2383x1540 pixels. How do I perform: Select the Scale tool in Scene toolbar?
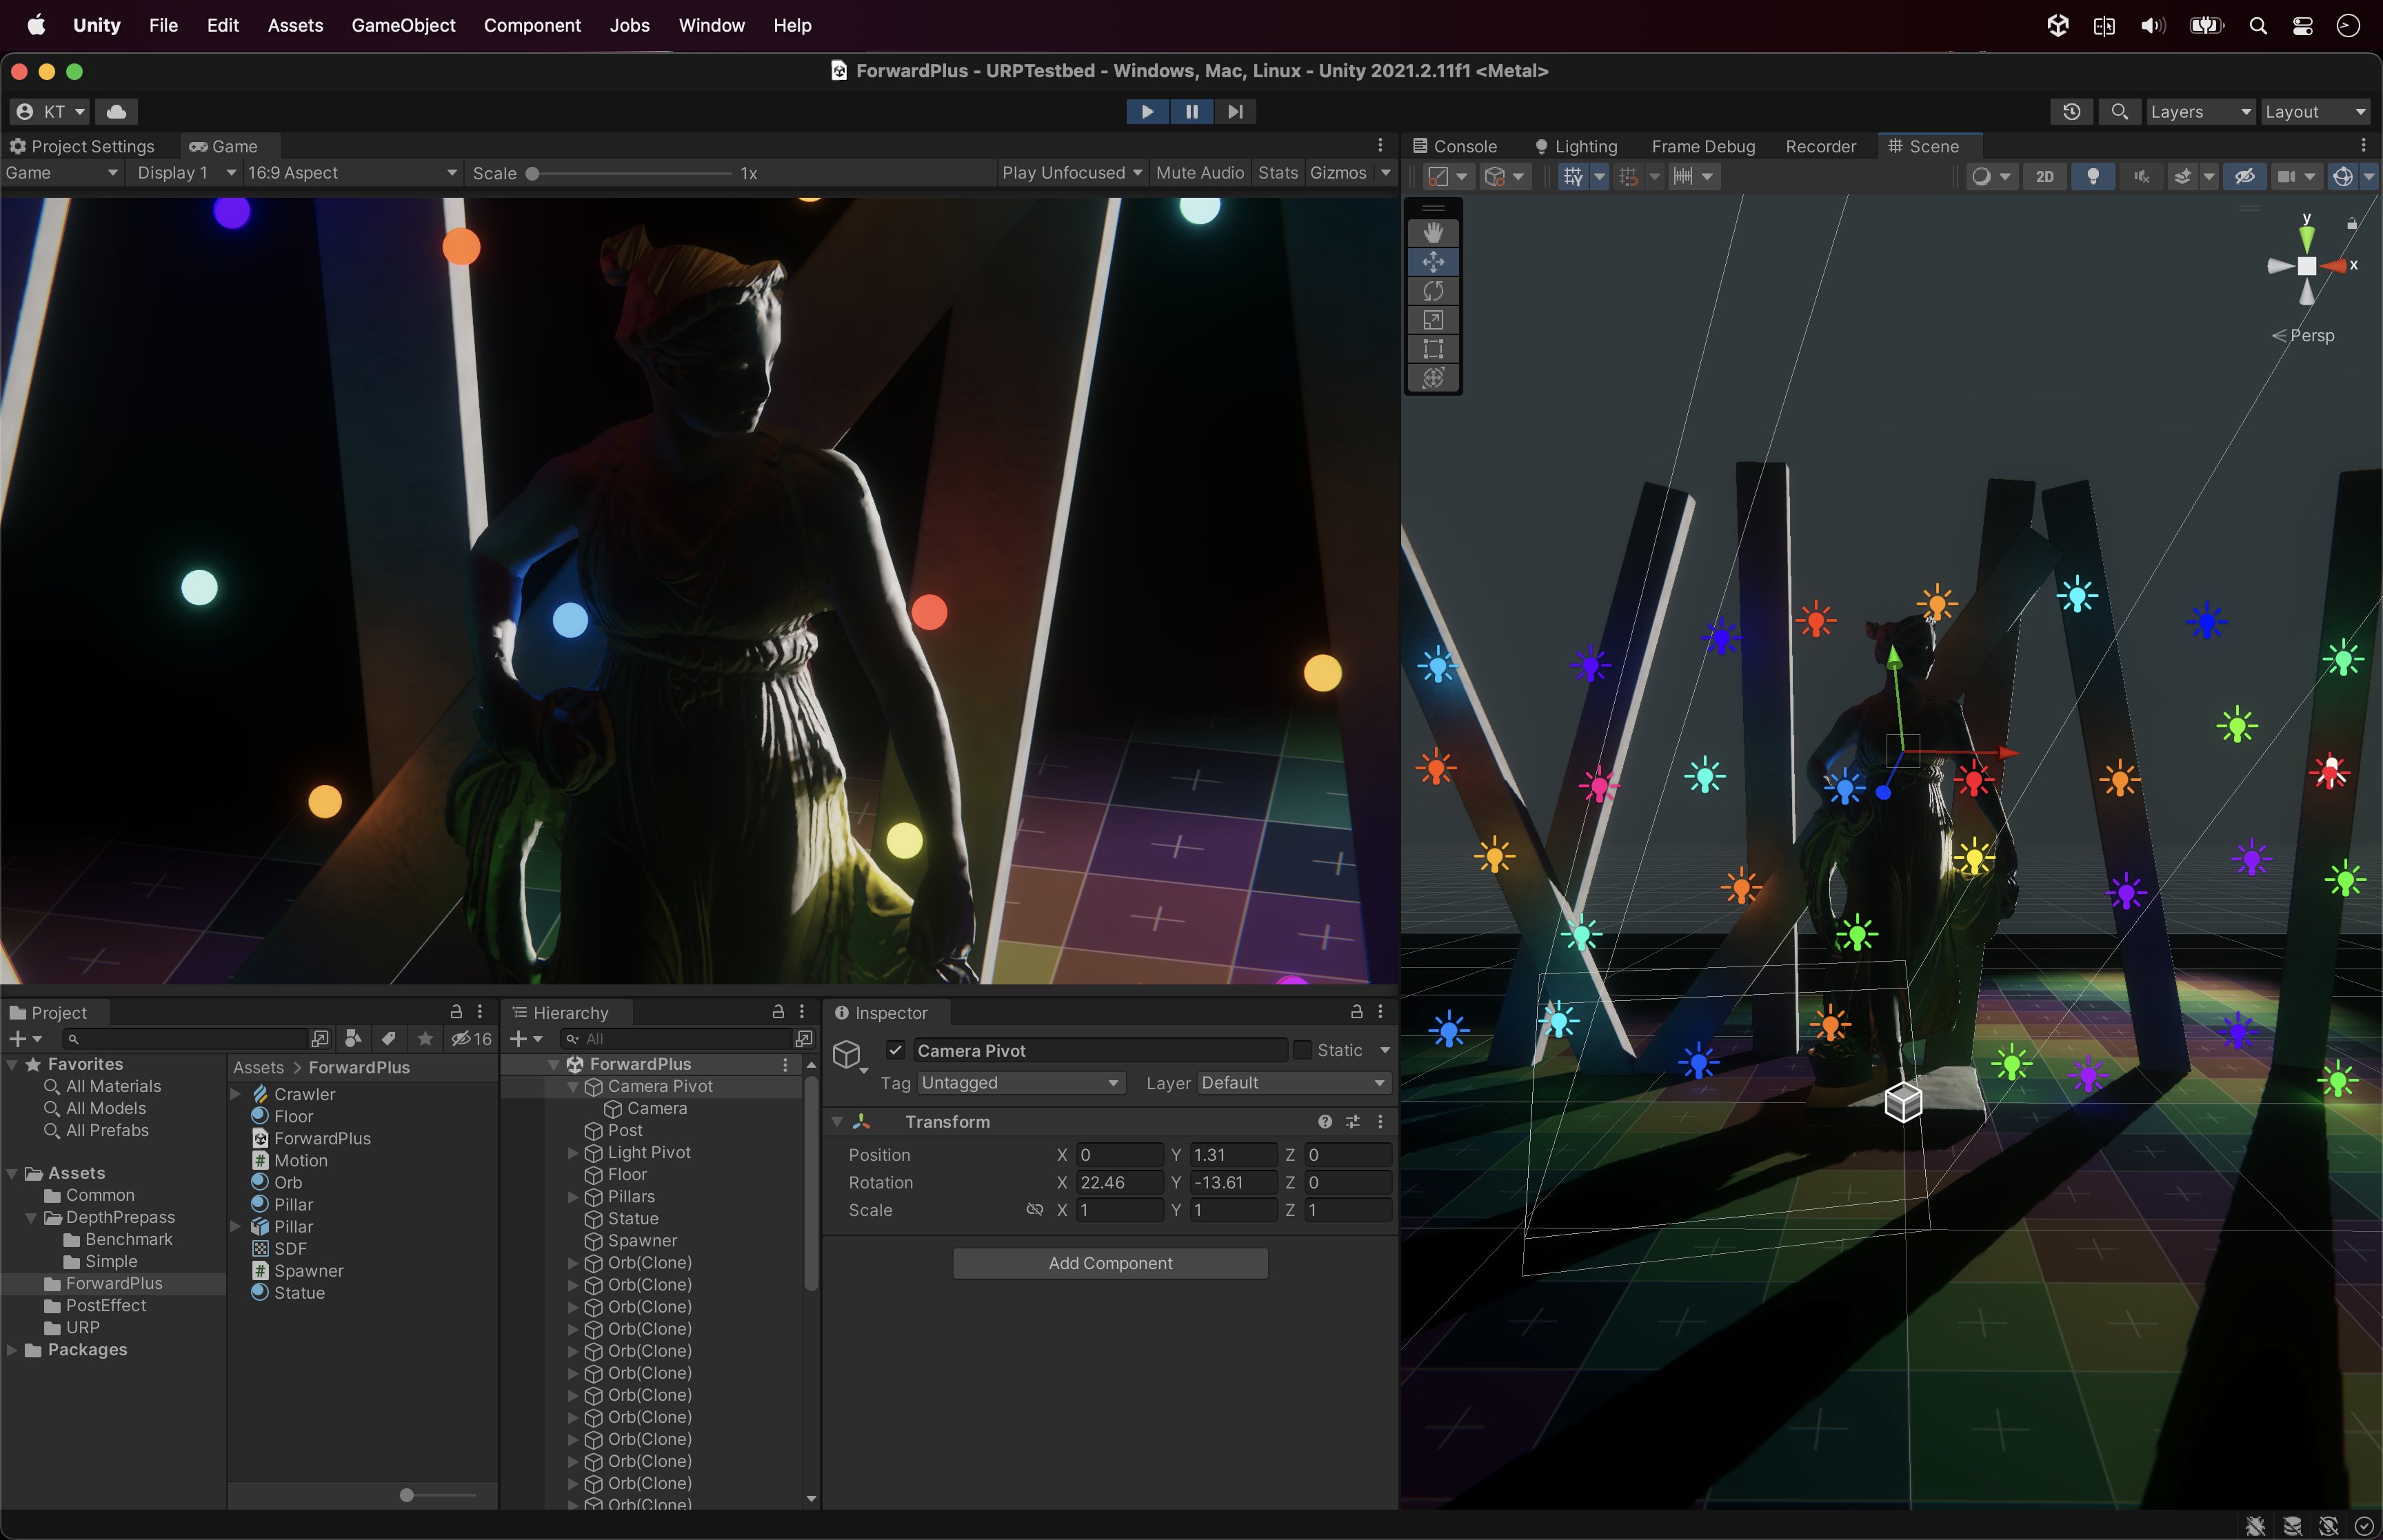[1433, 320]
